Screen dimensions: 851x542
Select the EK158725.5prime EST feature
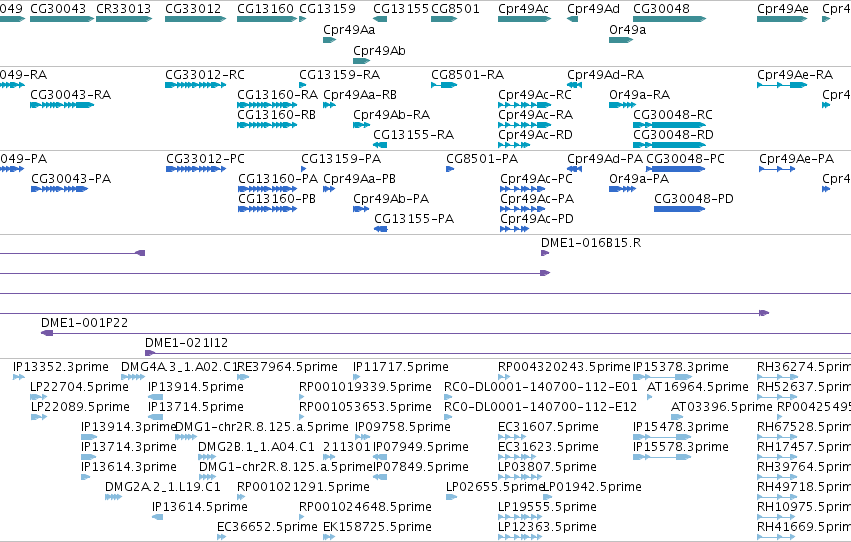329,537
